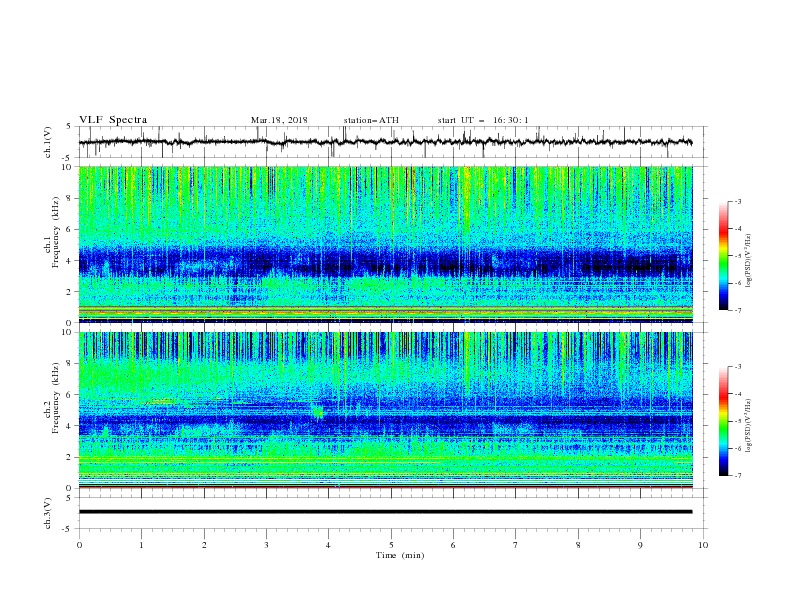Click inside the ch.1 spectrogram panel
792x612 pixels.
click(385, 244)
